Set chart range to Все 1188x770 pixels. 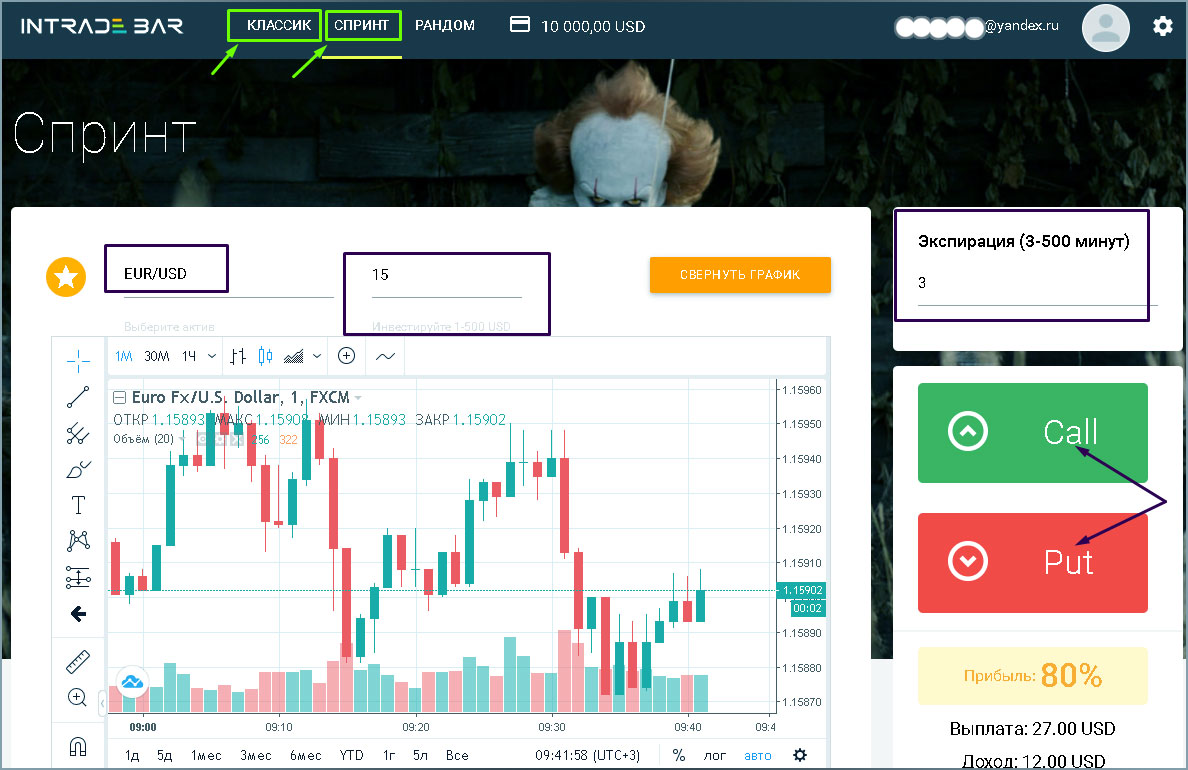[x=457, y=756]
